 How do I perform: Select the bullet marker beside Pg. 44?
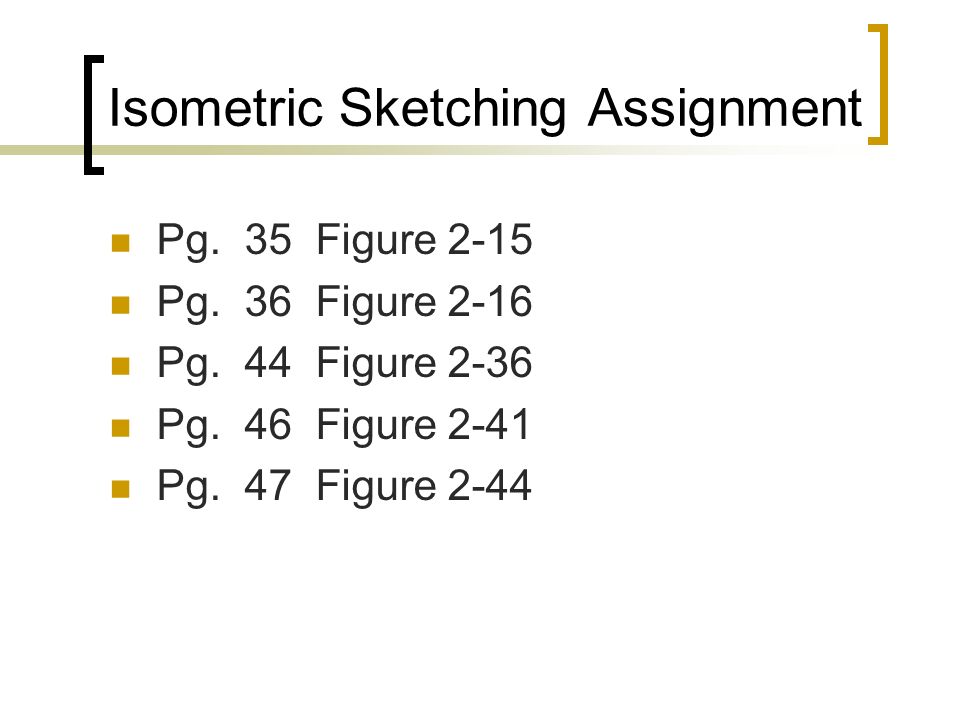pos(121,366)
